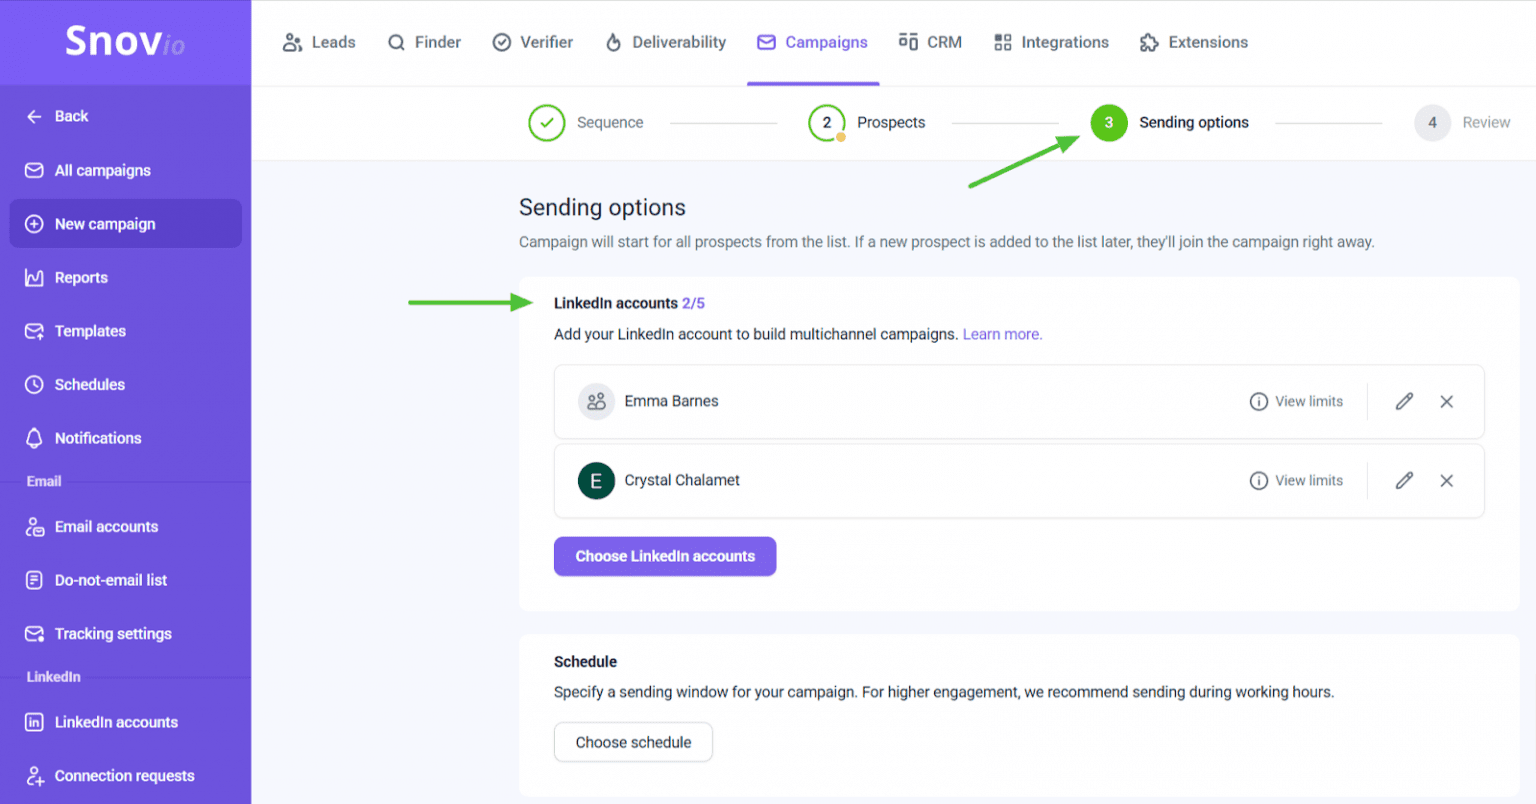Open Notifications from the sidebar
The image size is (1536, 804).
coord(96,438)
